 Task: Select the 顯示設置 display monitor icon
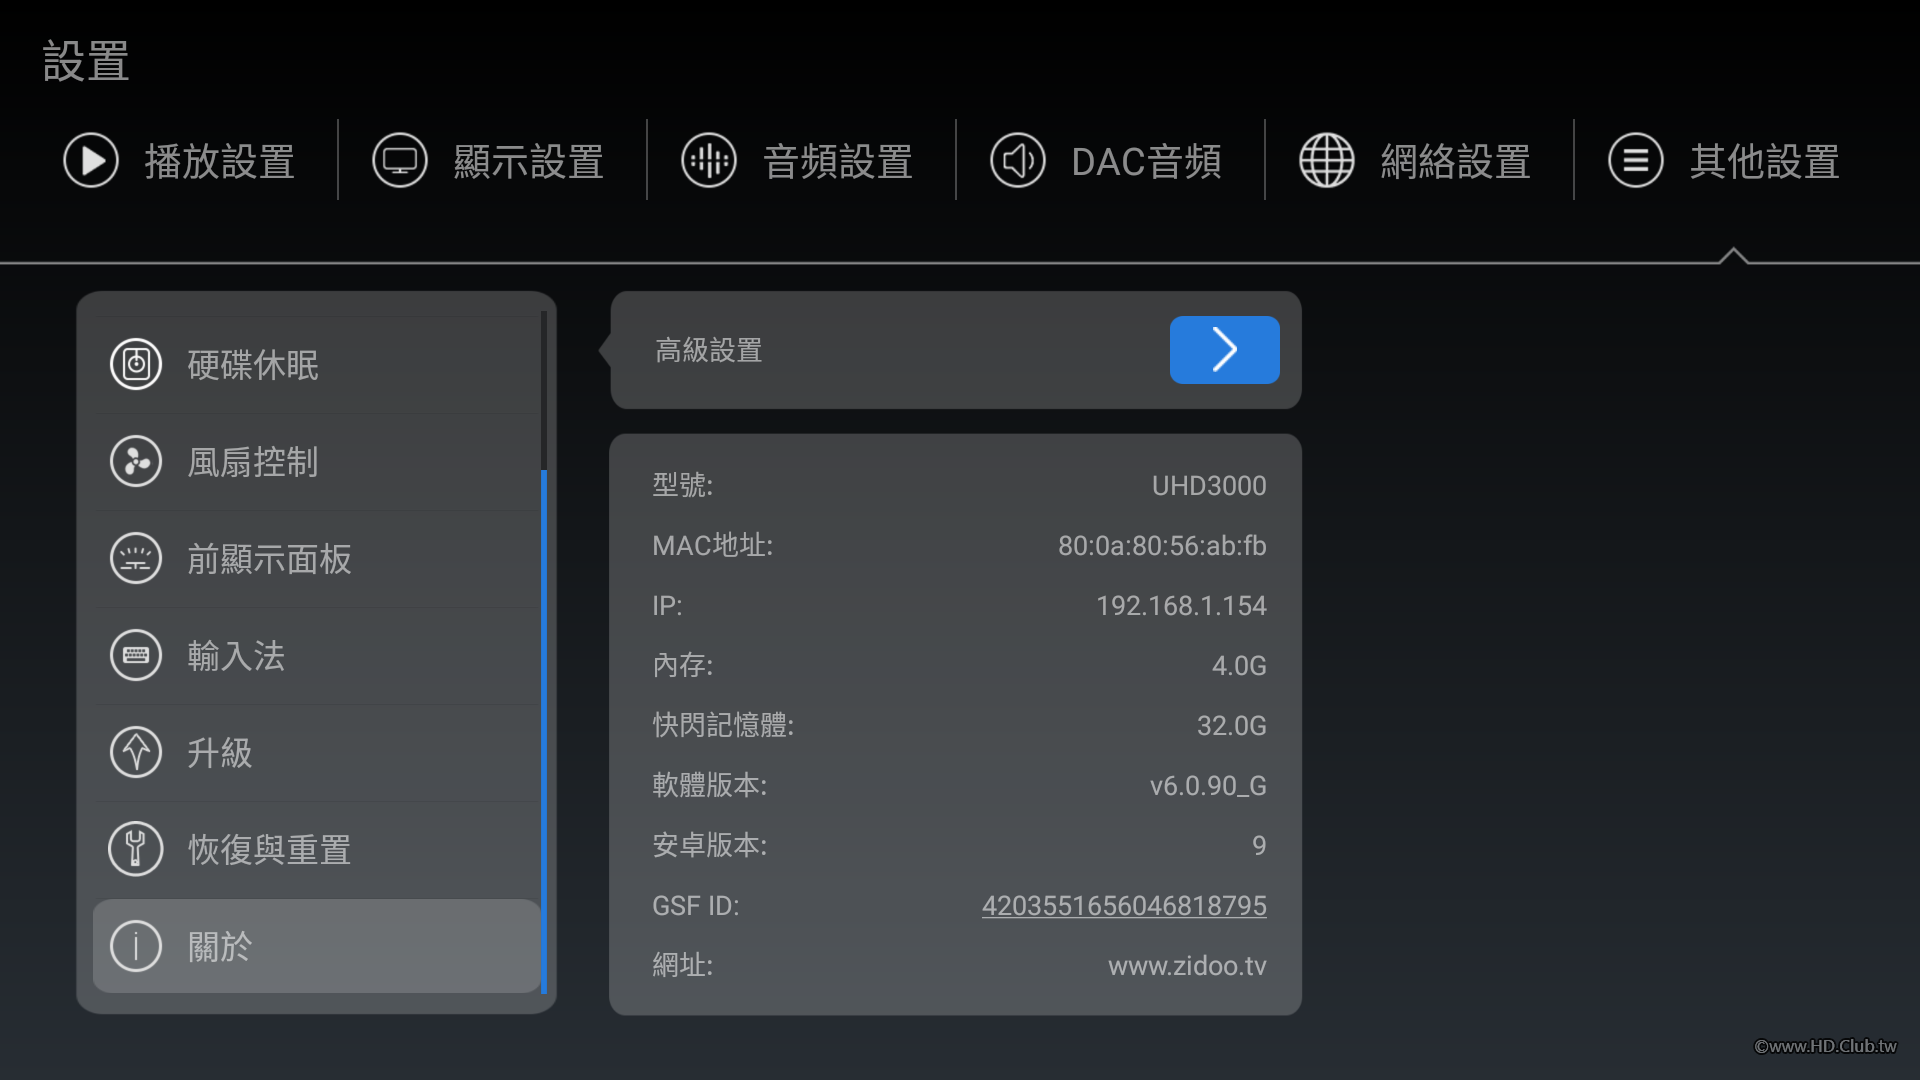pyautogui.click(x=400, y=160)
